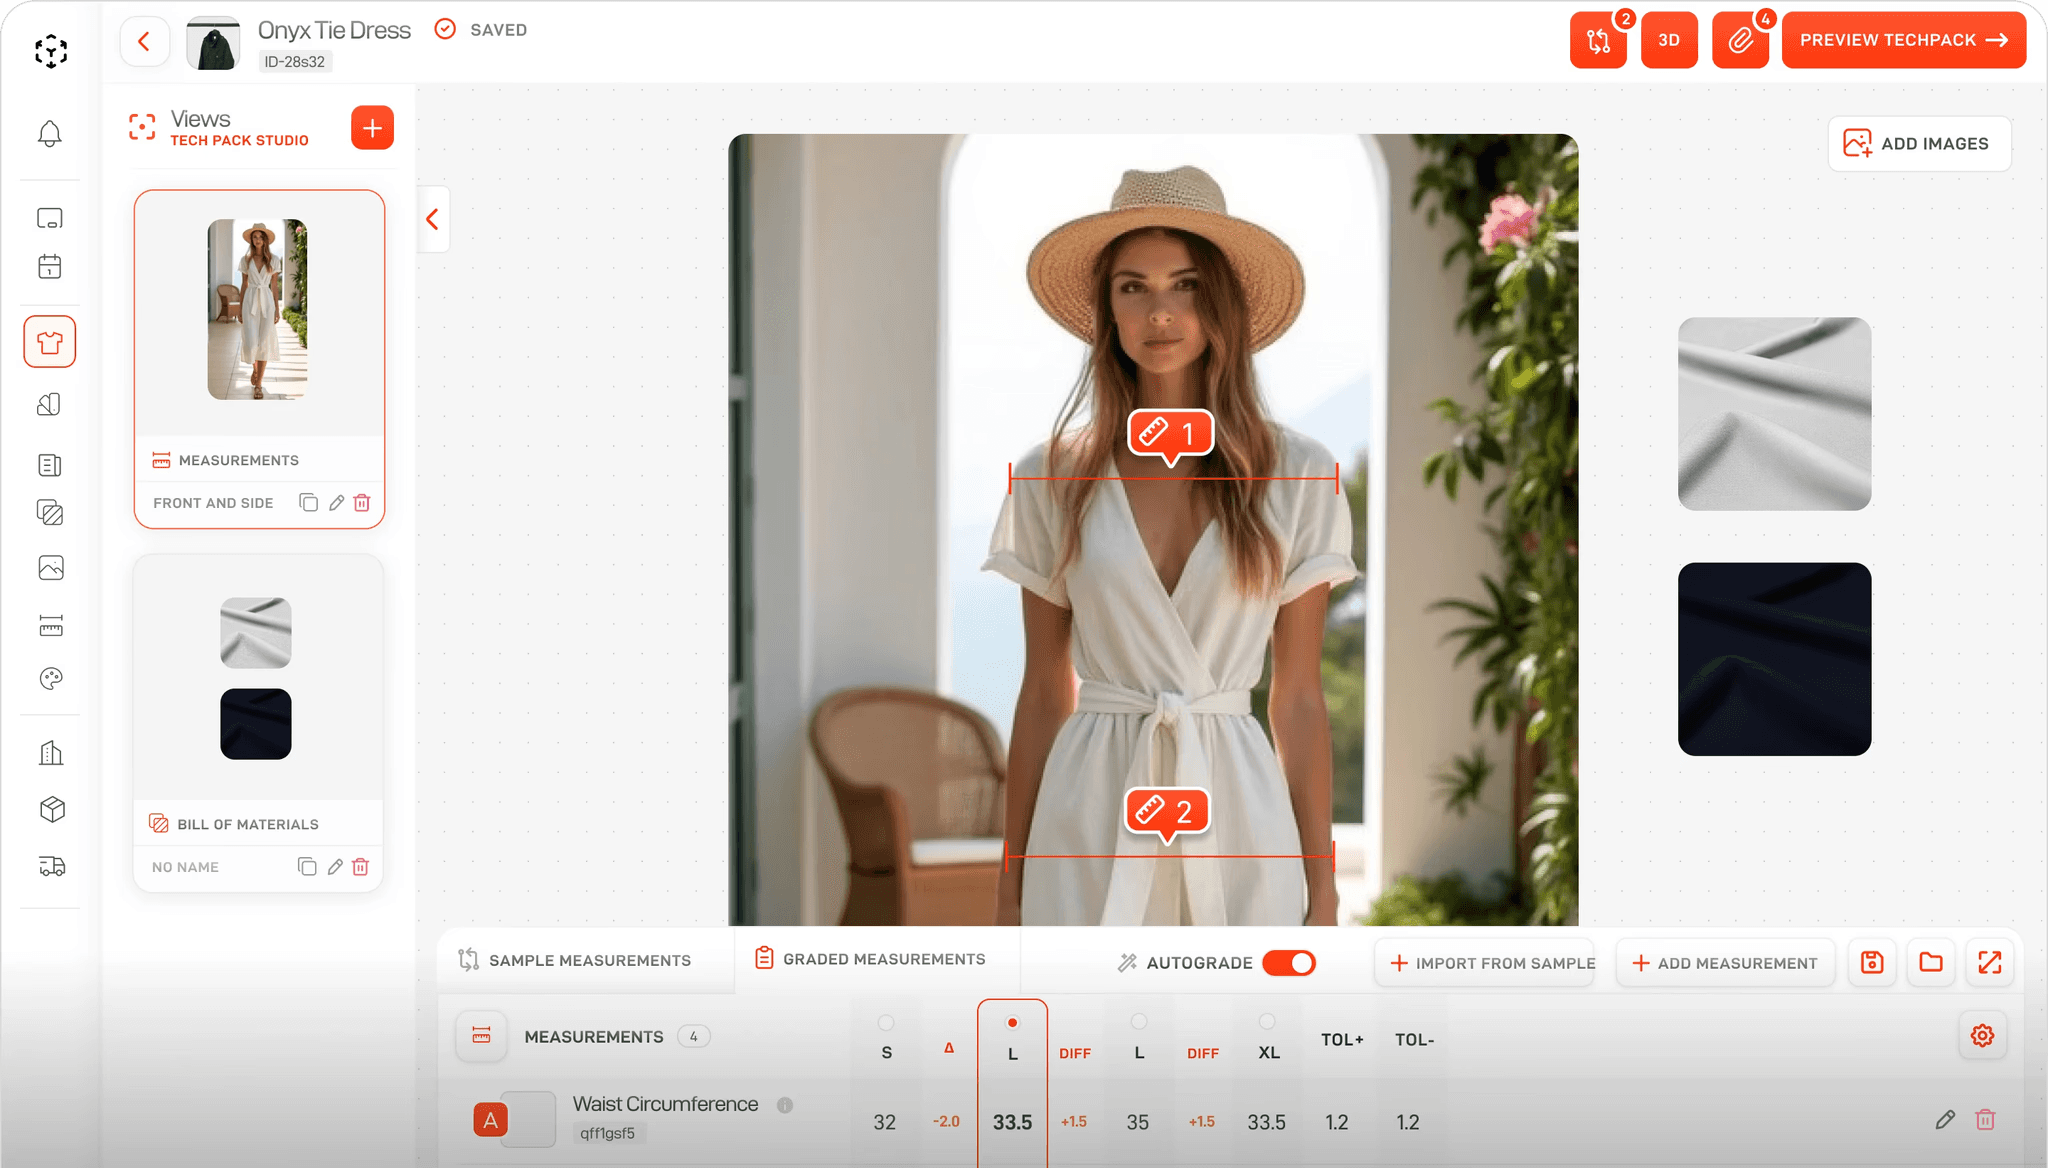Open the Graded Measurements tab
Image resolution: width=2048 pixels, height=1168 pixels.
[870, 959]
